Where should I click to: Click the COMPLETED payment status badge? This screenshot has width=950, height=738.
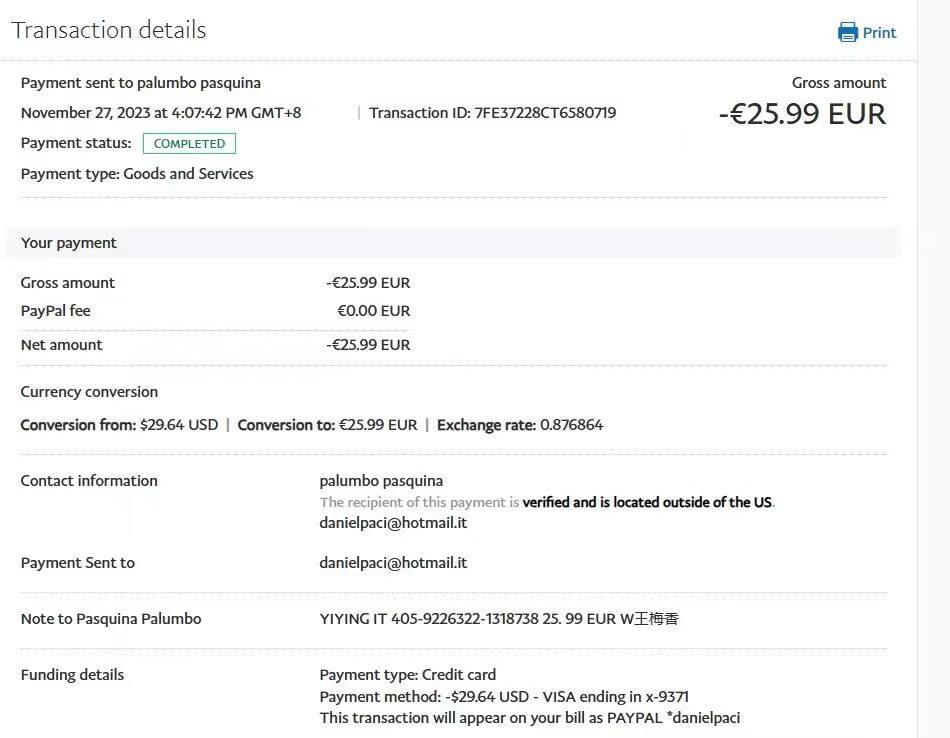click(190, 143)
